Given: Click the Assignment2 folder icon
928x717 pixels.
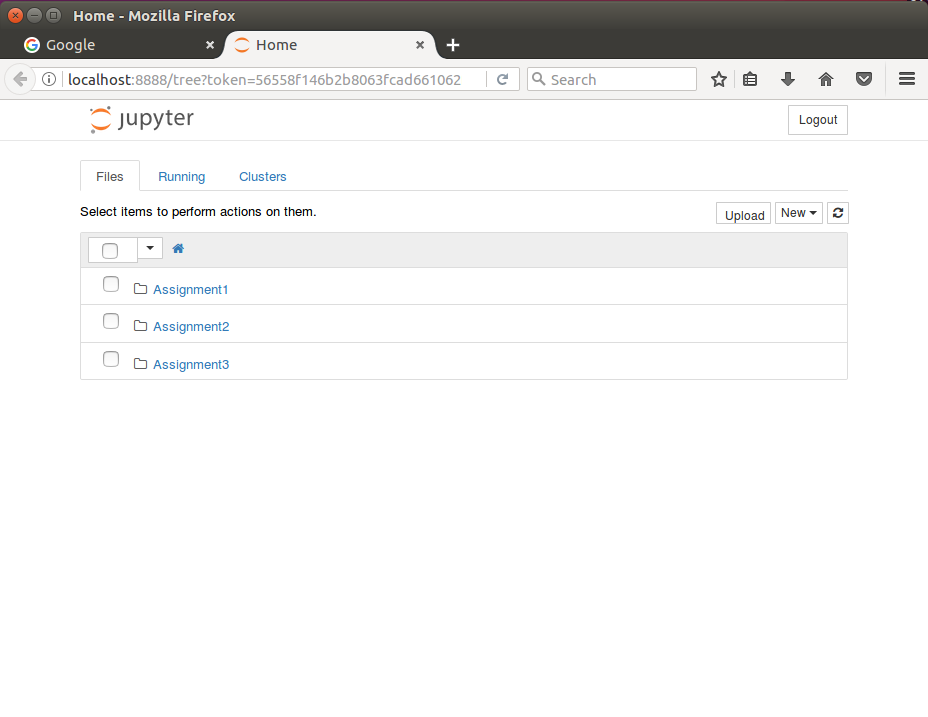Looking at the screenshot, I should [x=140, y=326].
